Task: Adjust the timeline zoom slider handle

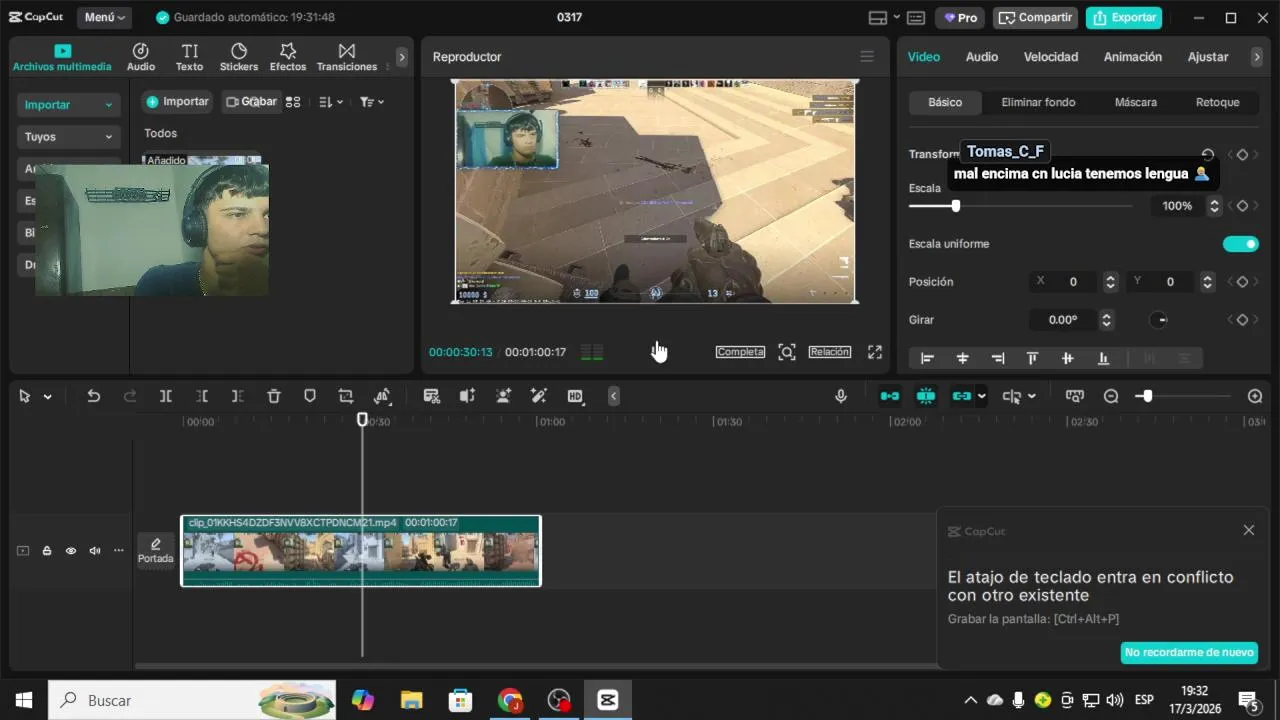Action: [1147, 396]
